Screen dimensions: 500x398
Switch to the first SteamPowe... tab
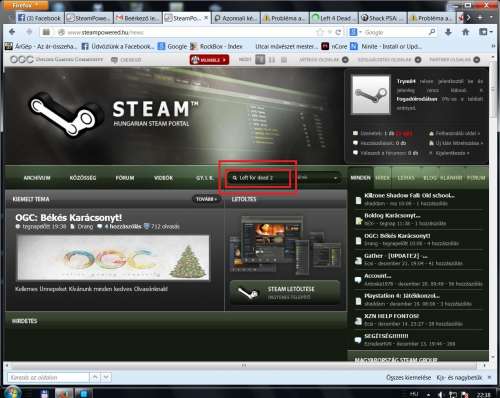pyautogui.click(x=88, y=18)
